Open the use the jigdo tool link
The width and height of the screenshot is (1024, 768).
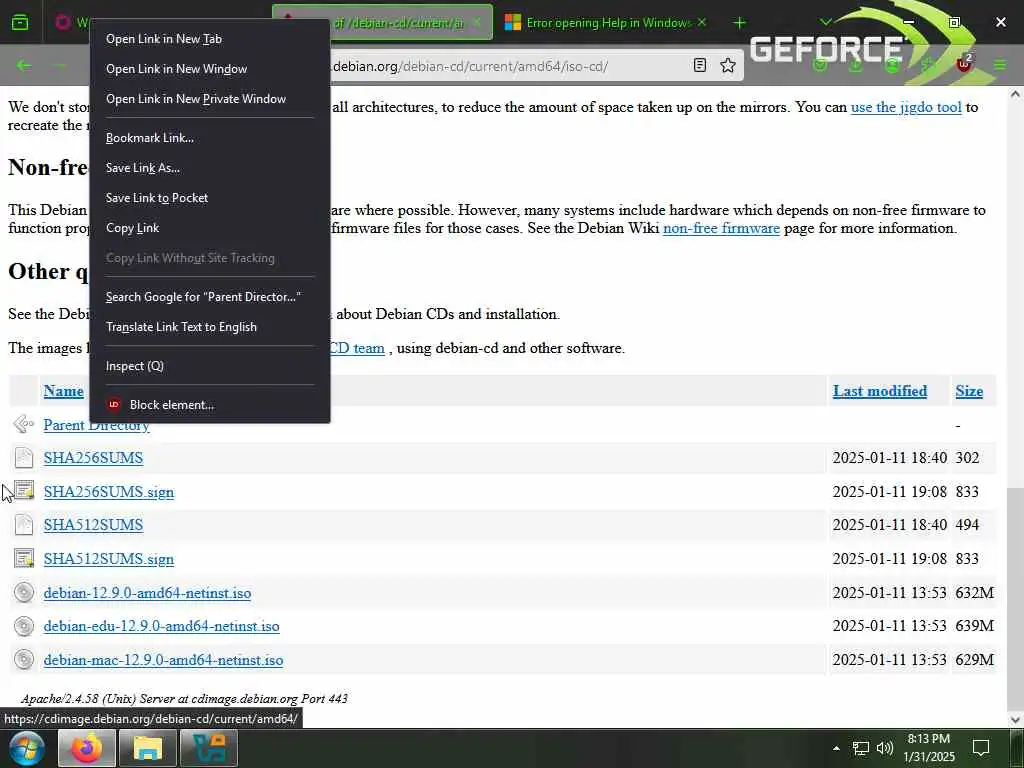906,107
